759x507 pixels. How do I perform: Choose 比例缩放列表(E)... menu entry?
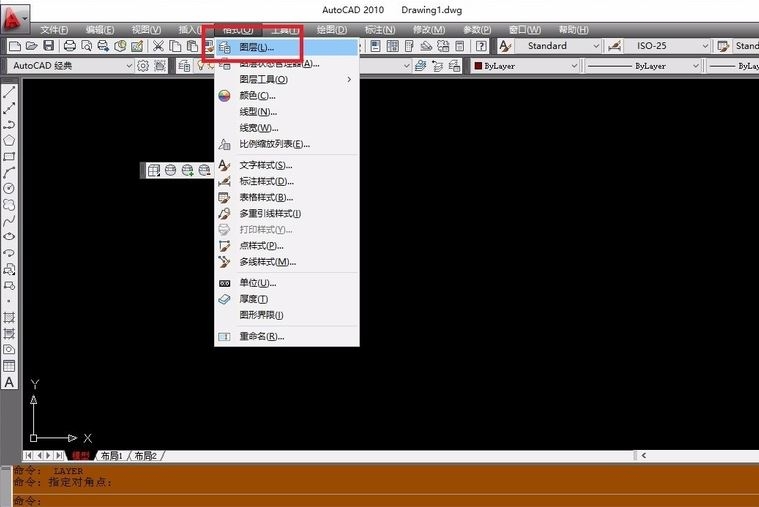(287, 144)
